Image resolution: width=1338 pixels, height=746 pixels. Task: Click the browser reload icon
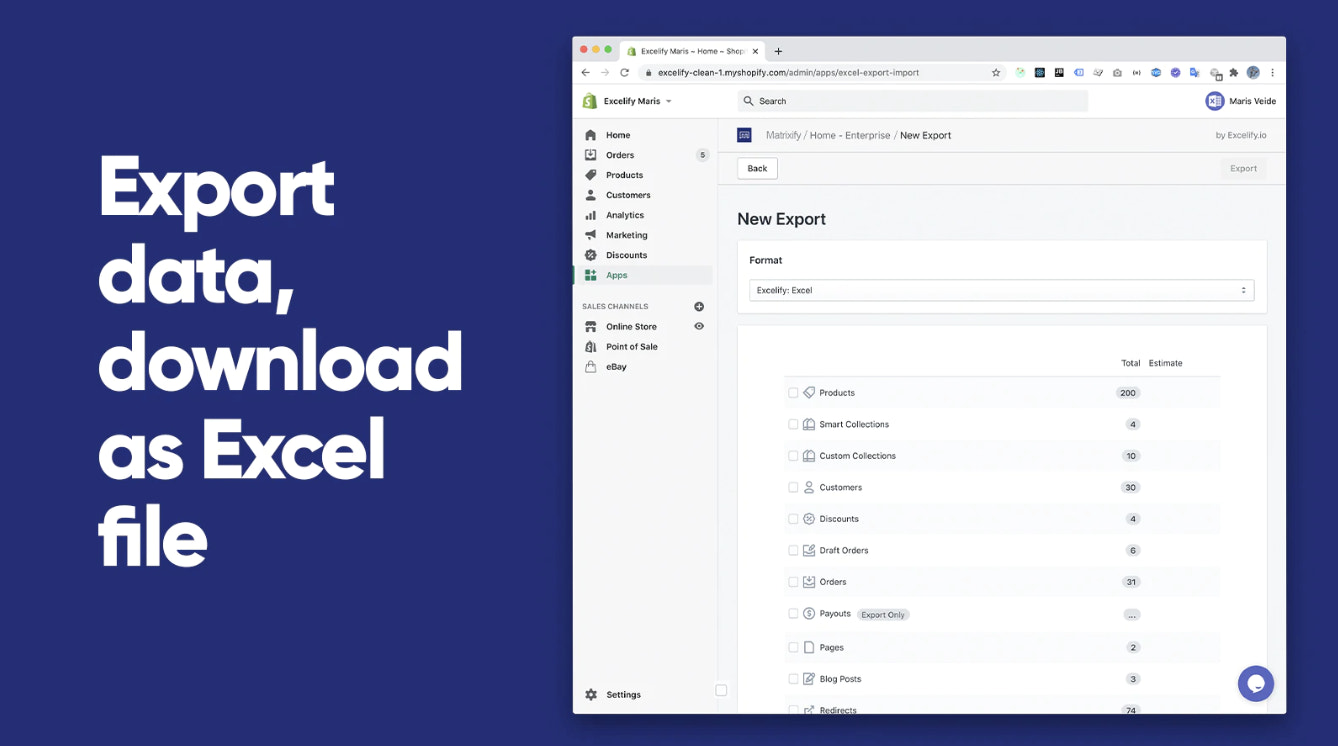point(625,73)
